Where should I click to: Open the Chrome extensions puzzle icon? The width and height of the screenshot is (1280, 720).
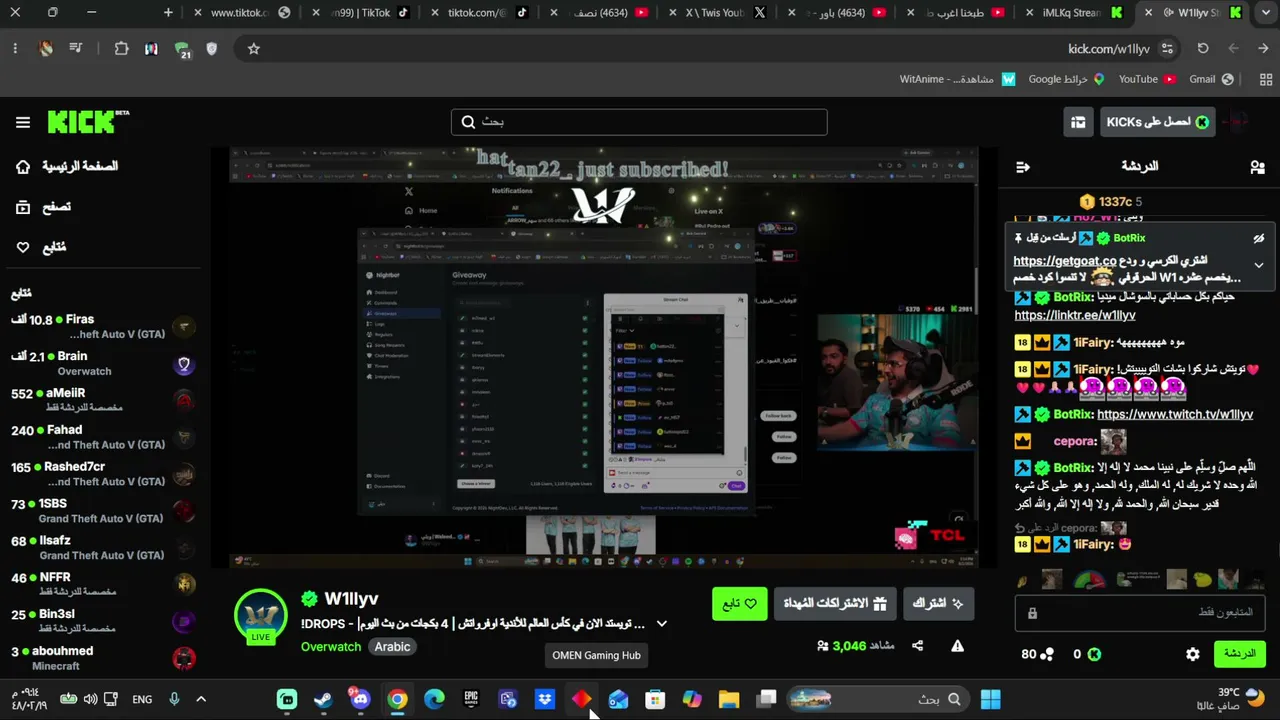click(x=121, y=48)
